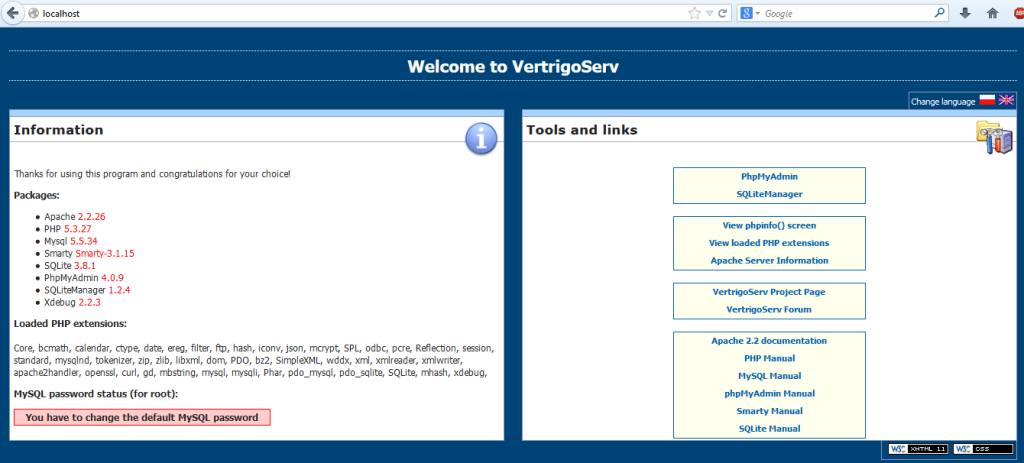Image resolution: width=1024 pixels, height=463 pixels.
Task: Click the SQLiteManager version 1.2.4 text
Action: 120,290
